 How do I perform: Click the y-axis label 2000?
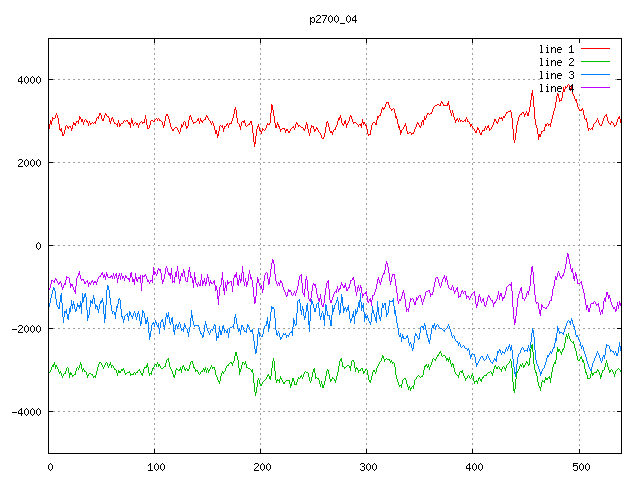(29, 163)
